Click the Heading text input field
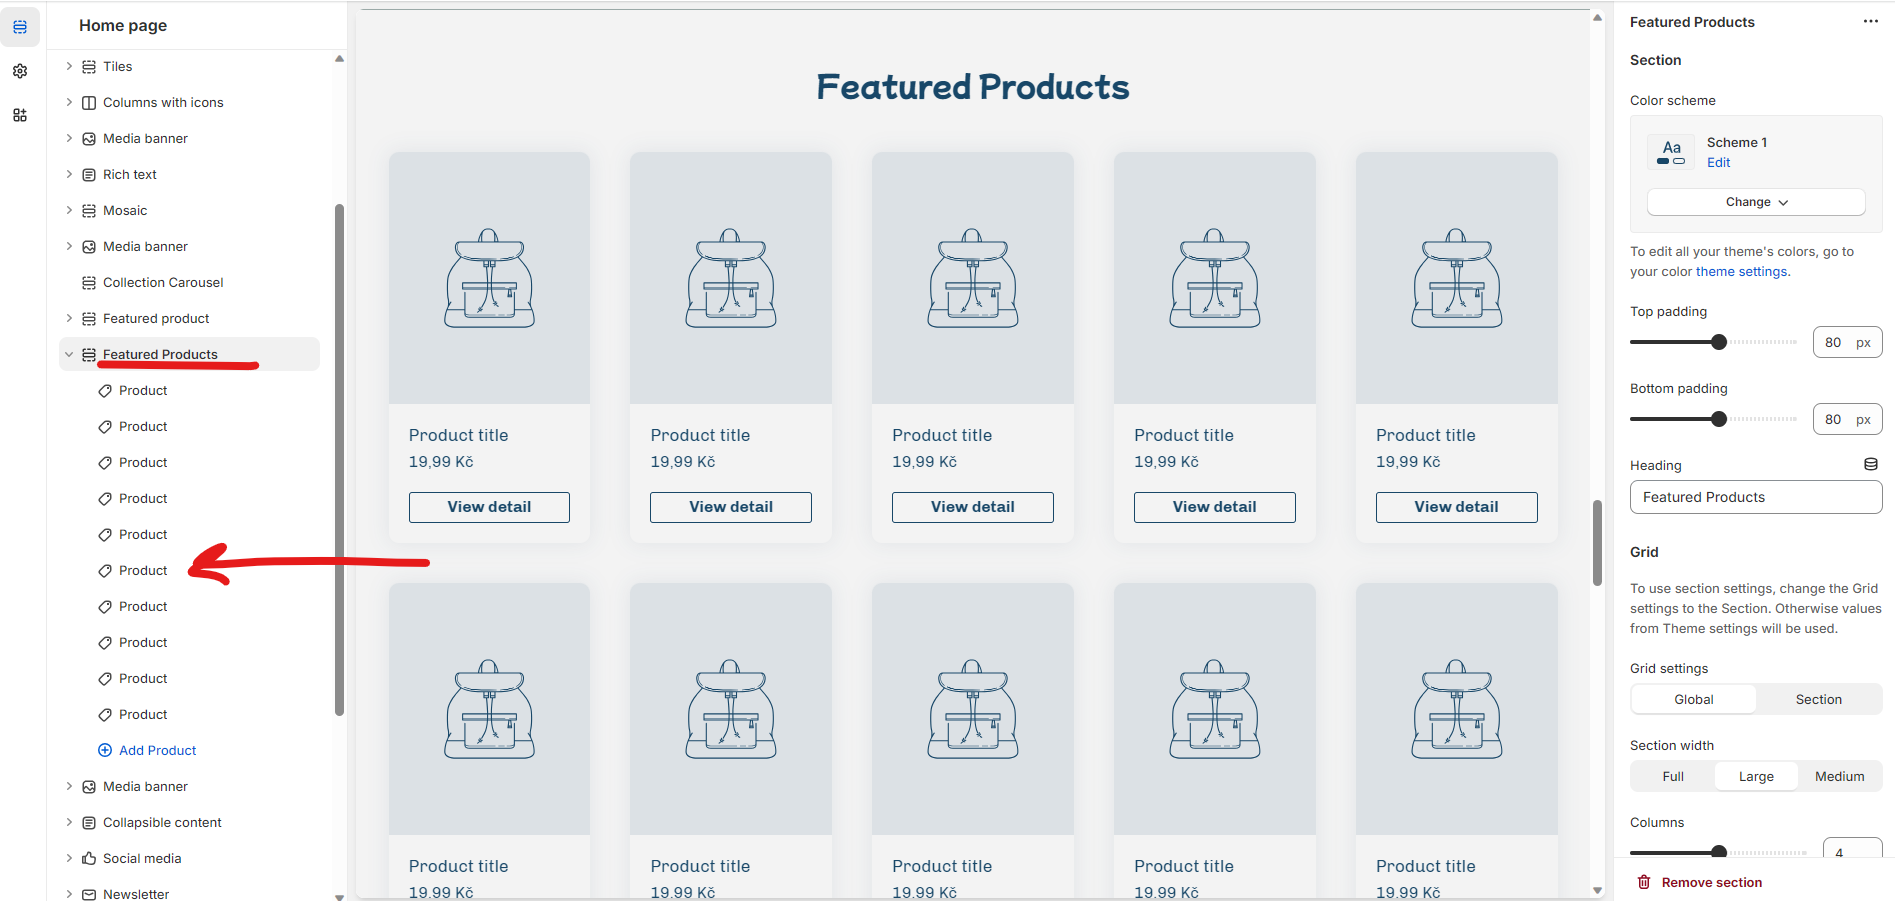The height and width of the screenshot is (901, 1895). (1755, 497)
